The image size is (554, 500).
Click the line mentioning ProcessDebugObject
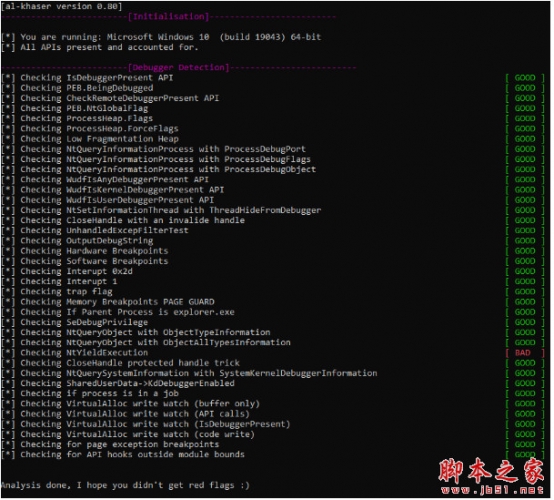pyautogui.click(x=158, y=169)
